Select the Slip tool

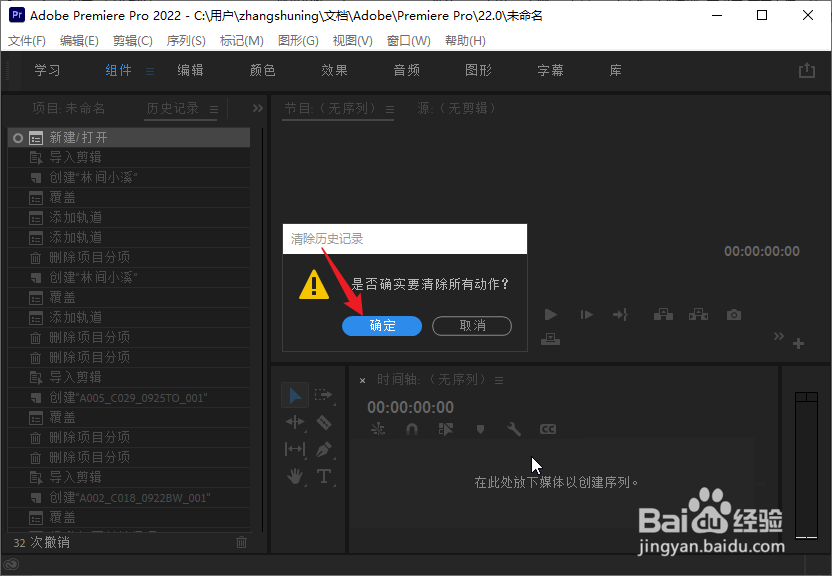pos(295,449)
